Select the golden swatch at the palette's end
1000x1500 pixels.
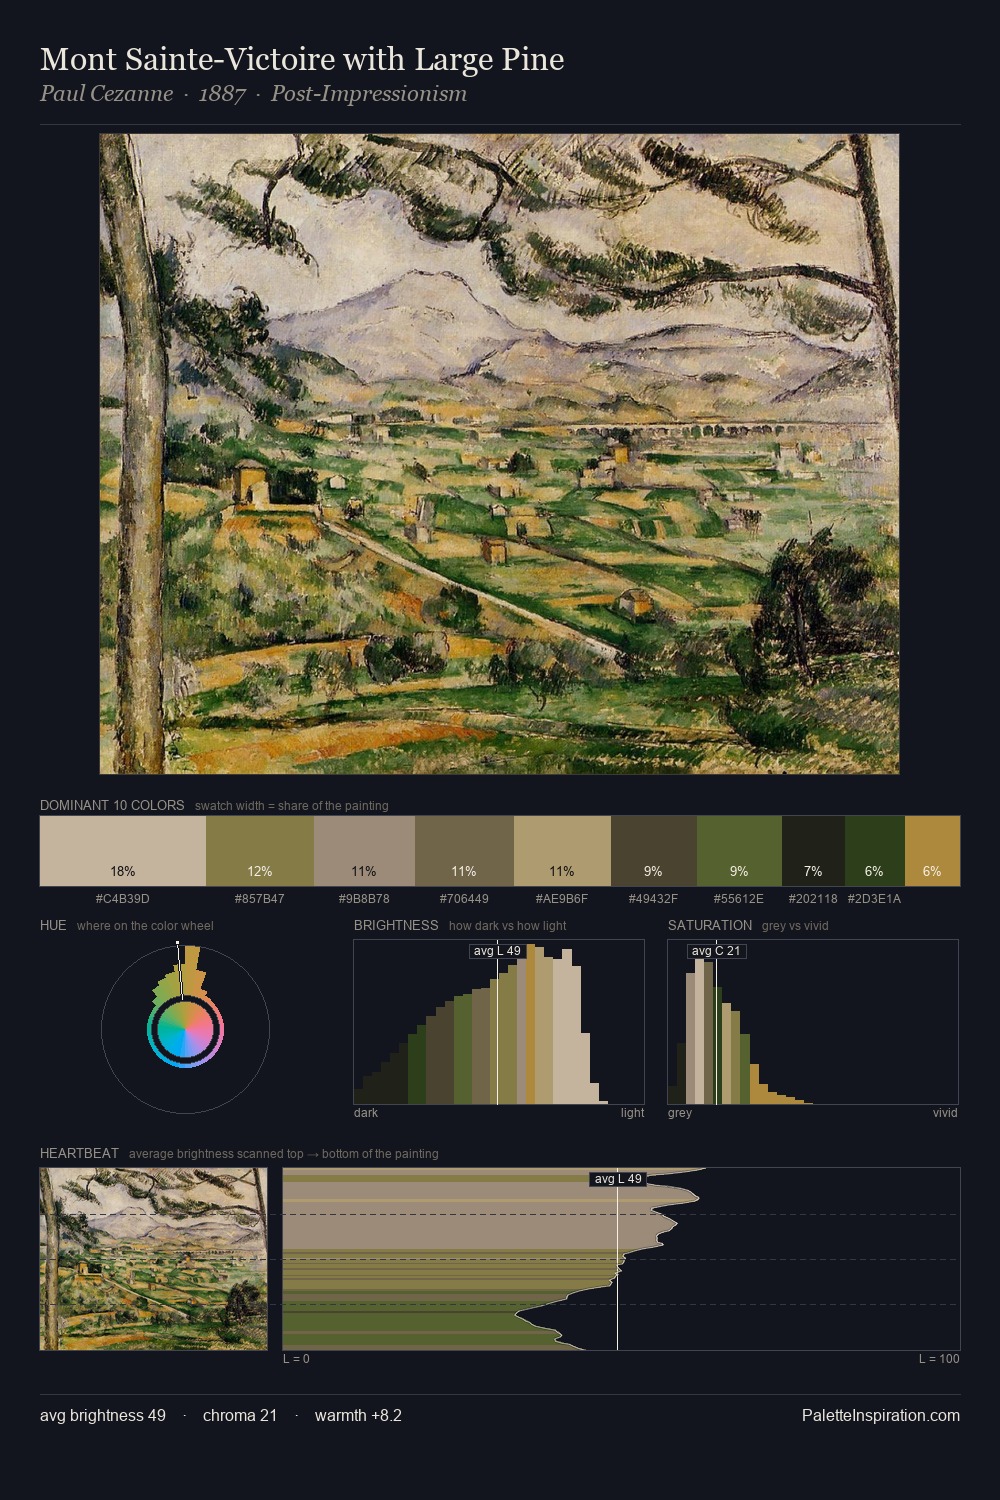coord(932,851)
